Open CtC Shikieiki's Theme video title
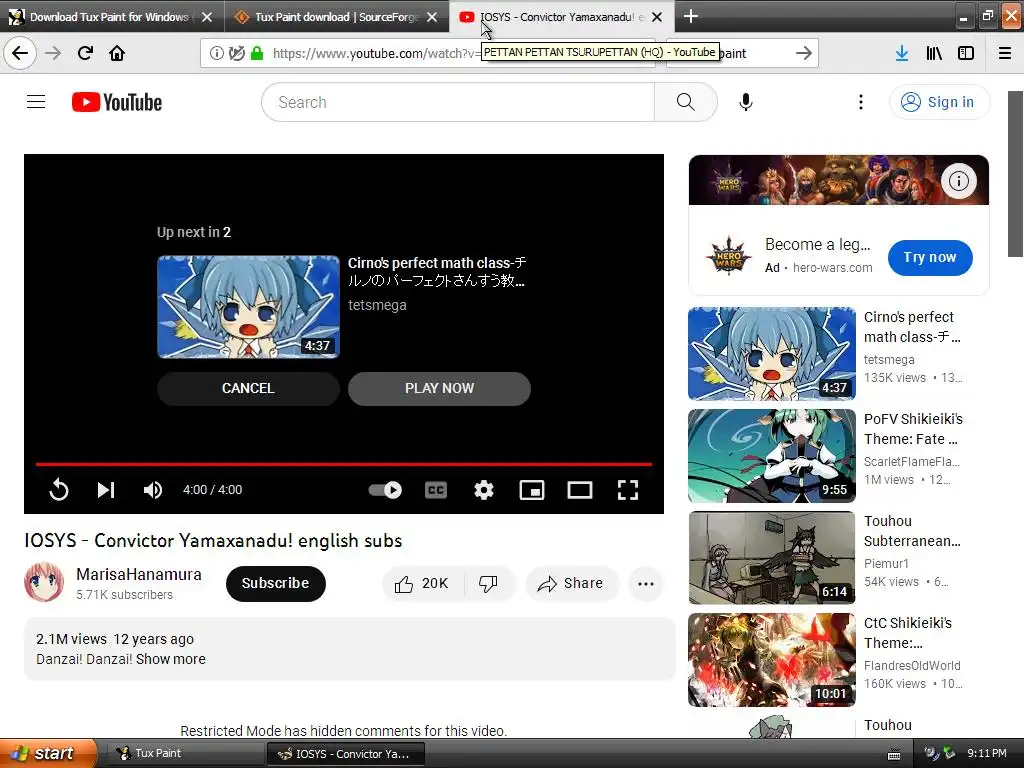Image resolution: width=1024 pixels, height=768 pixels. pyautogui.click(x=908, y=633)
